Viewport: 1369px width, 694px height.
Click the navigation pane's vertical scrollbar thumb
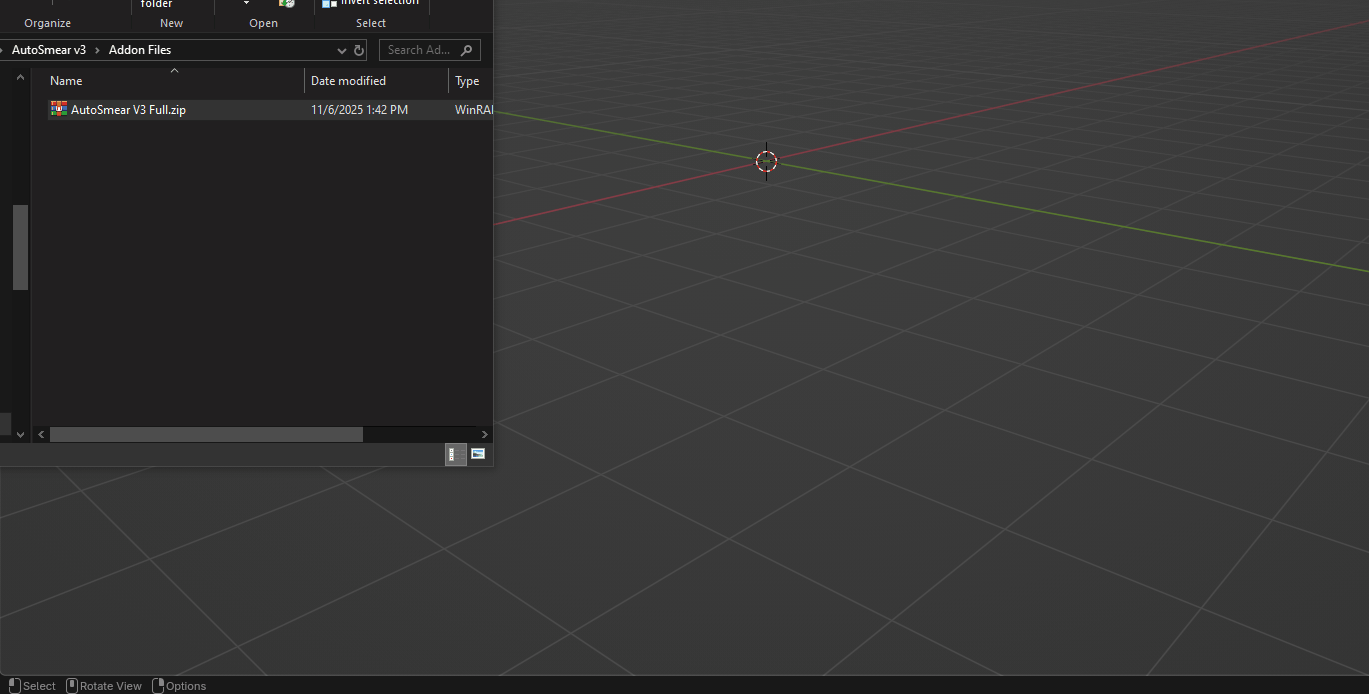[x=20, y=247]
